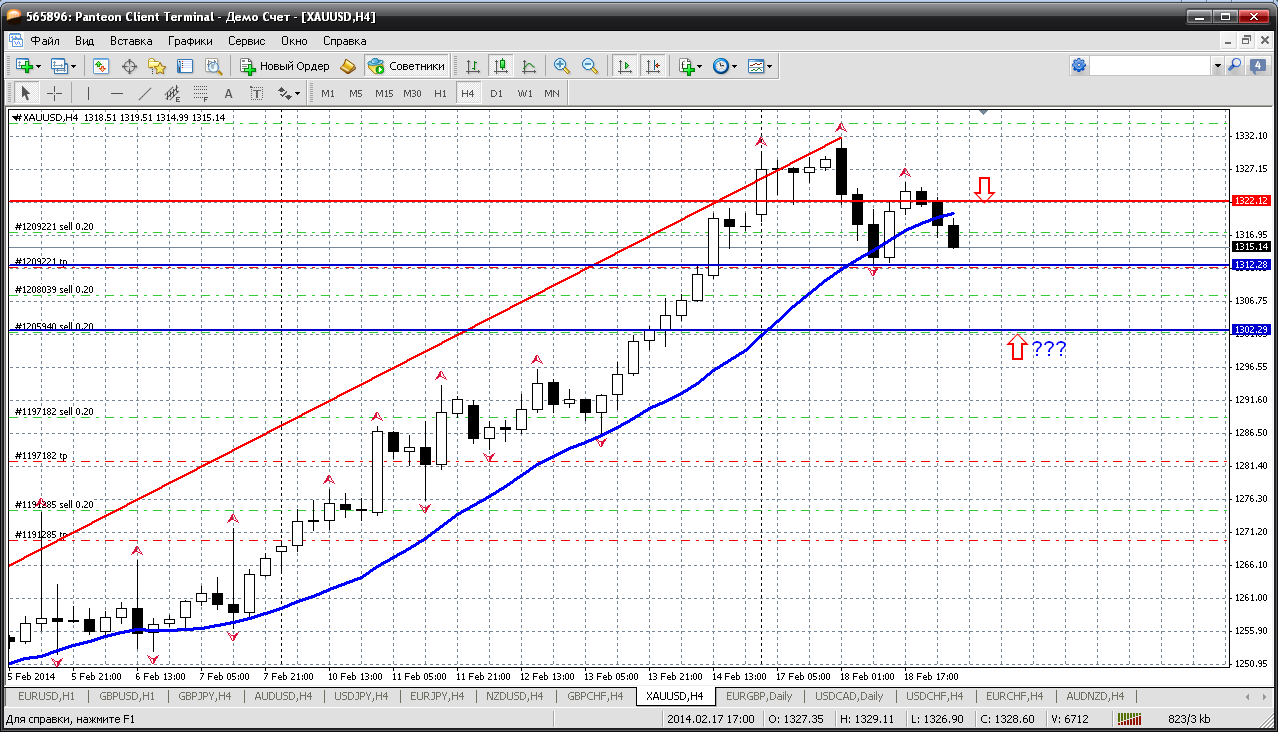Image resolution: width=1278 pixels, height=732 pixels.
Task: Activate the standard cursor mode
Action: tap(25, 93)
